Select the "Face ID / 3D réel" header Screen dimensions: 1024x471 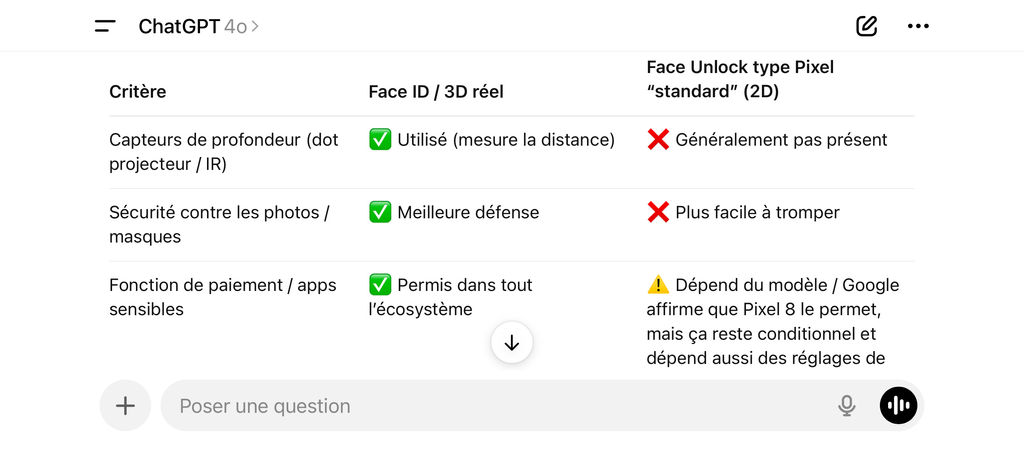pos(436,92)
